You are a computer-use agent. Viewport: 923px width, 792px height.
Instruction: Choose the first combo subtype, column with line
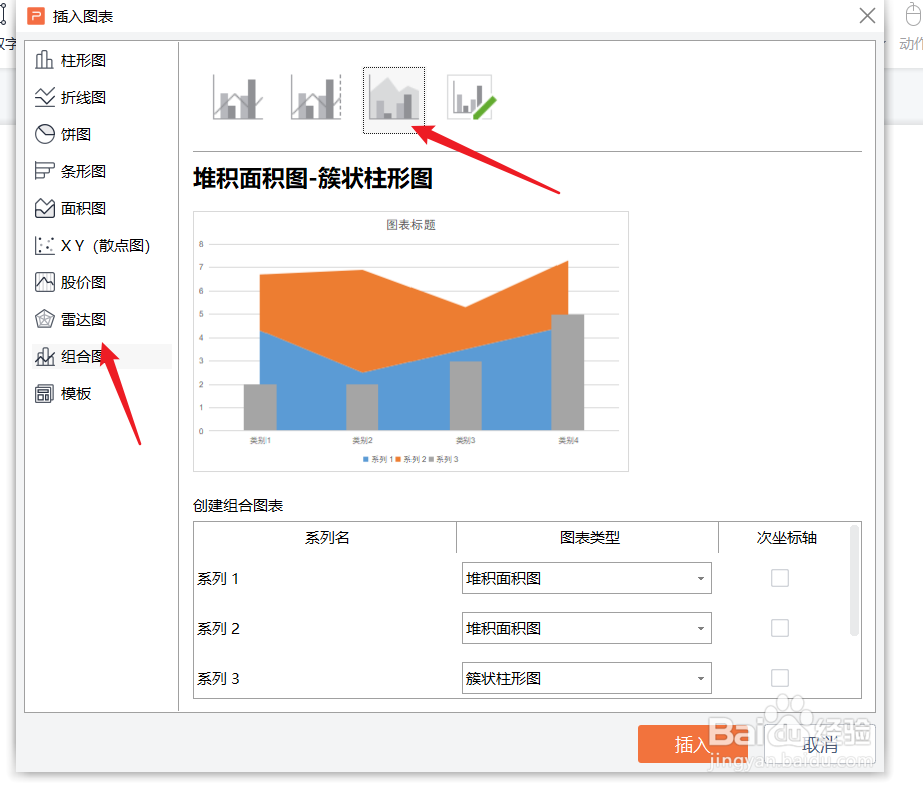238,98
